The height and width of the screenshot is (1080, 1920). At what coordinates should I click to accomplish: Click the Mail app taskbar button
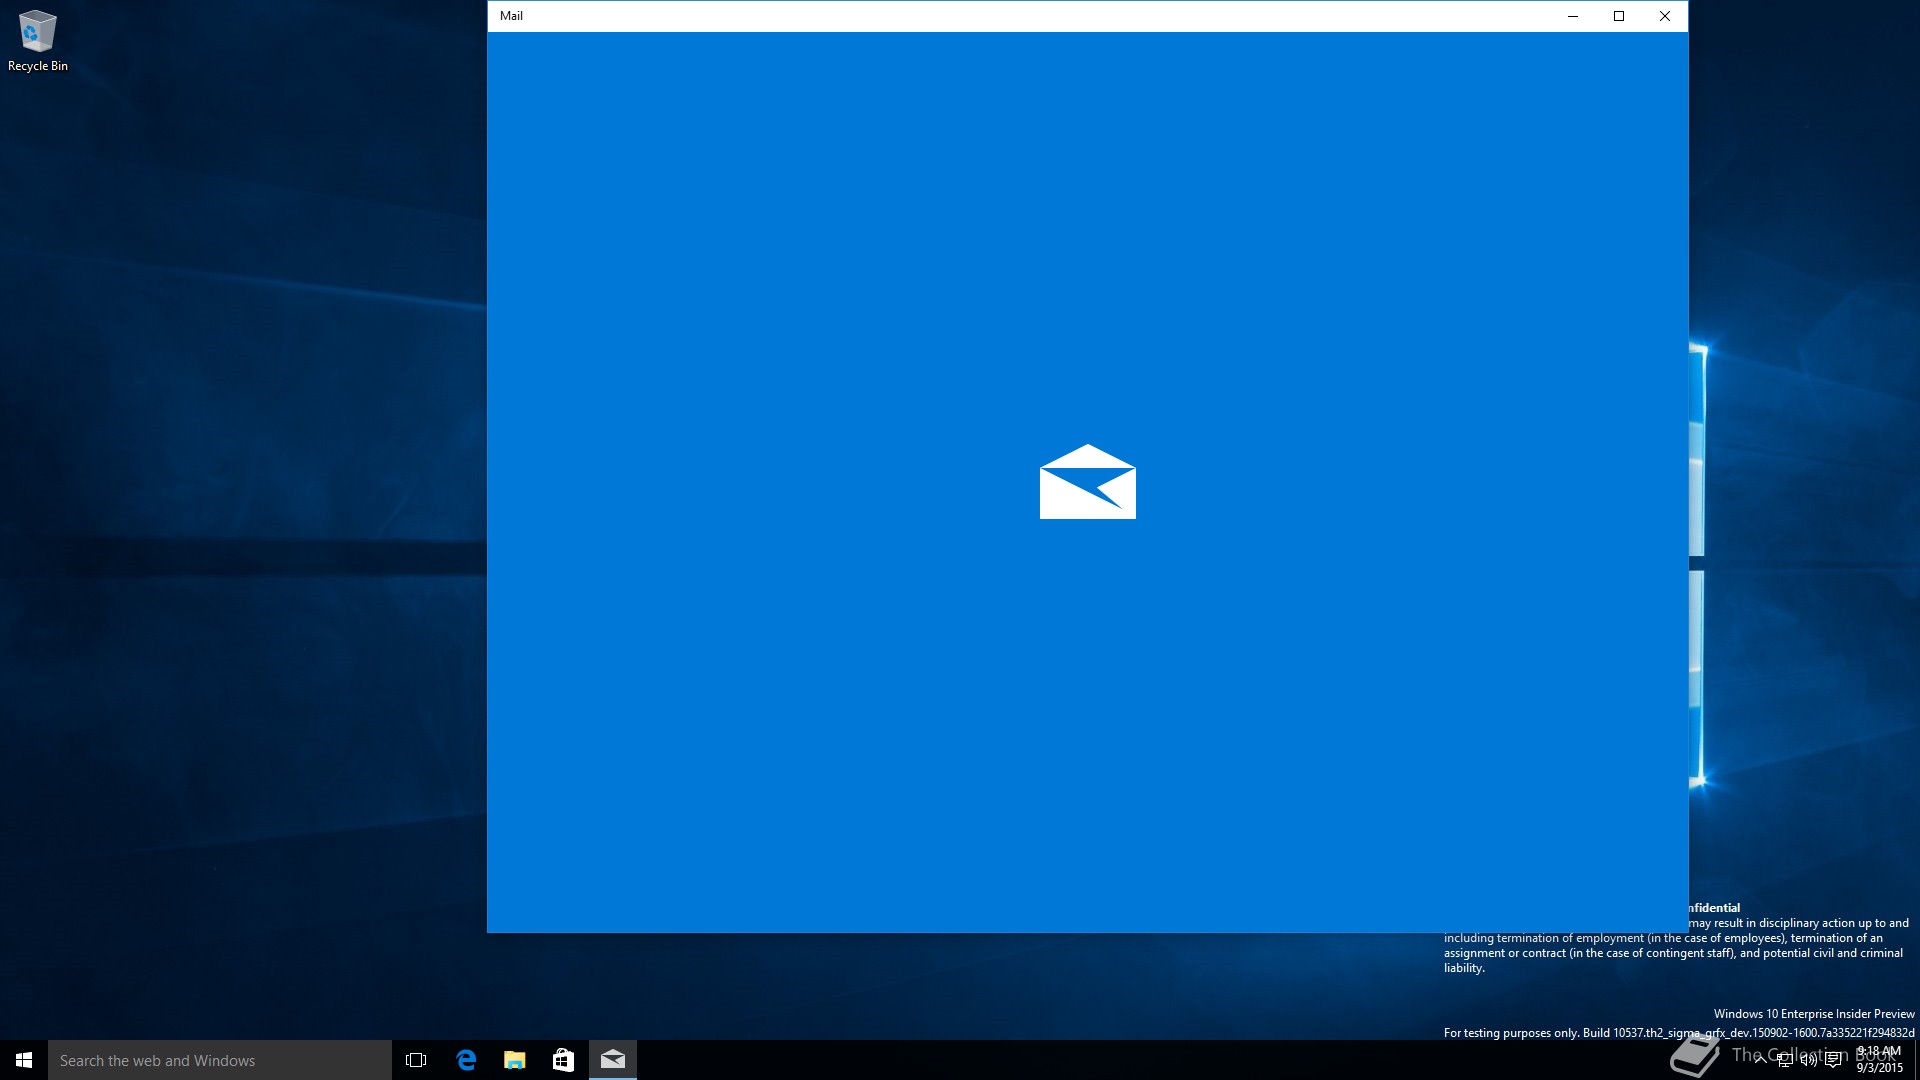[x=612, y=1060]
